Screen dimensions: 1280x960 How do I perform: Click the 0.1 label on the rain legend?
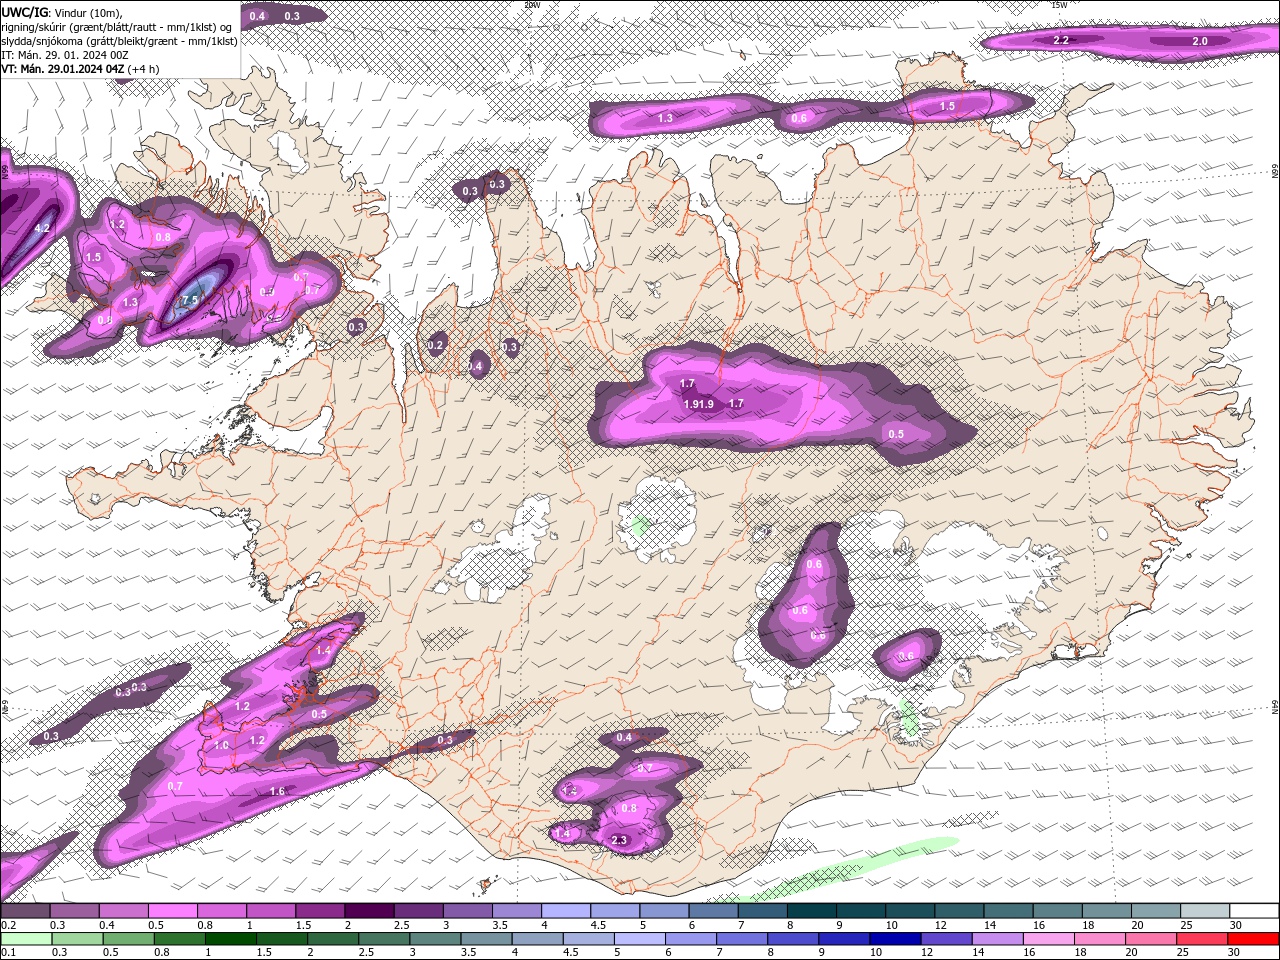point(9,952)
